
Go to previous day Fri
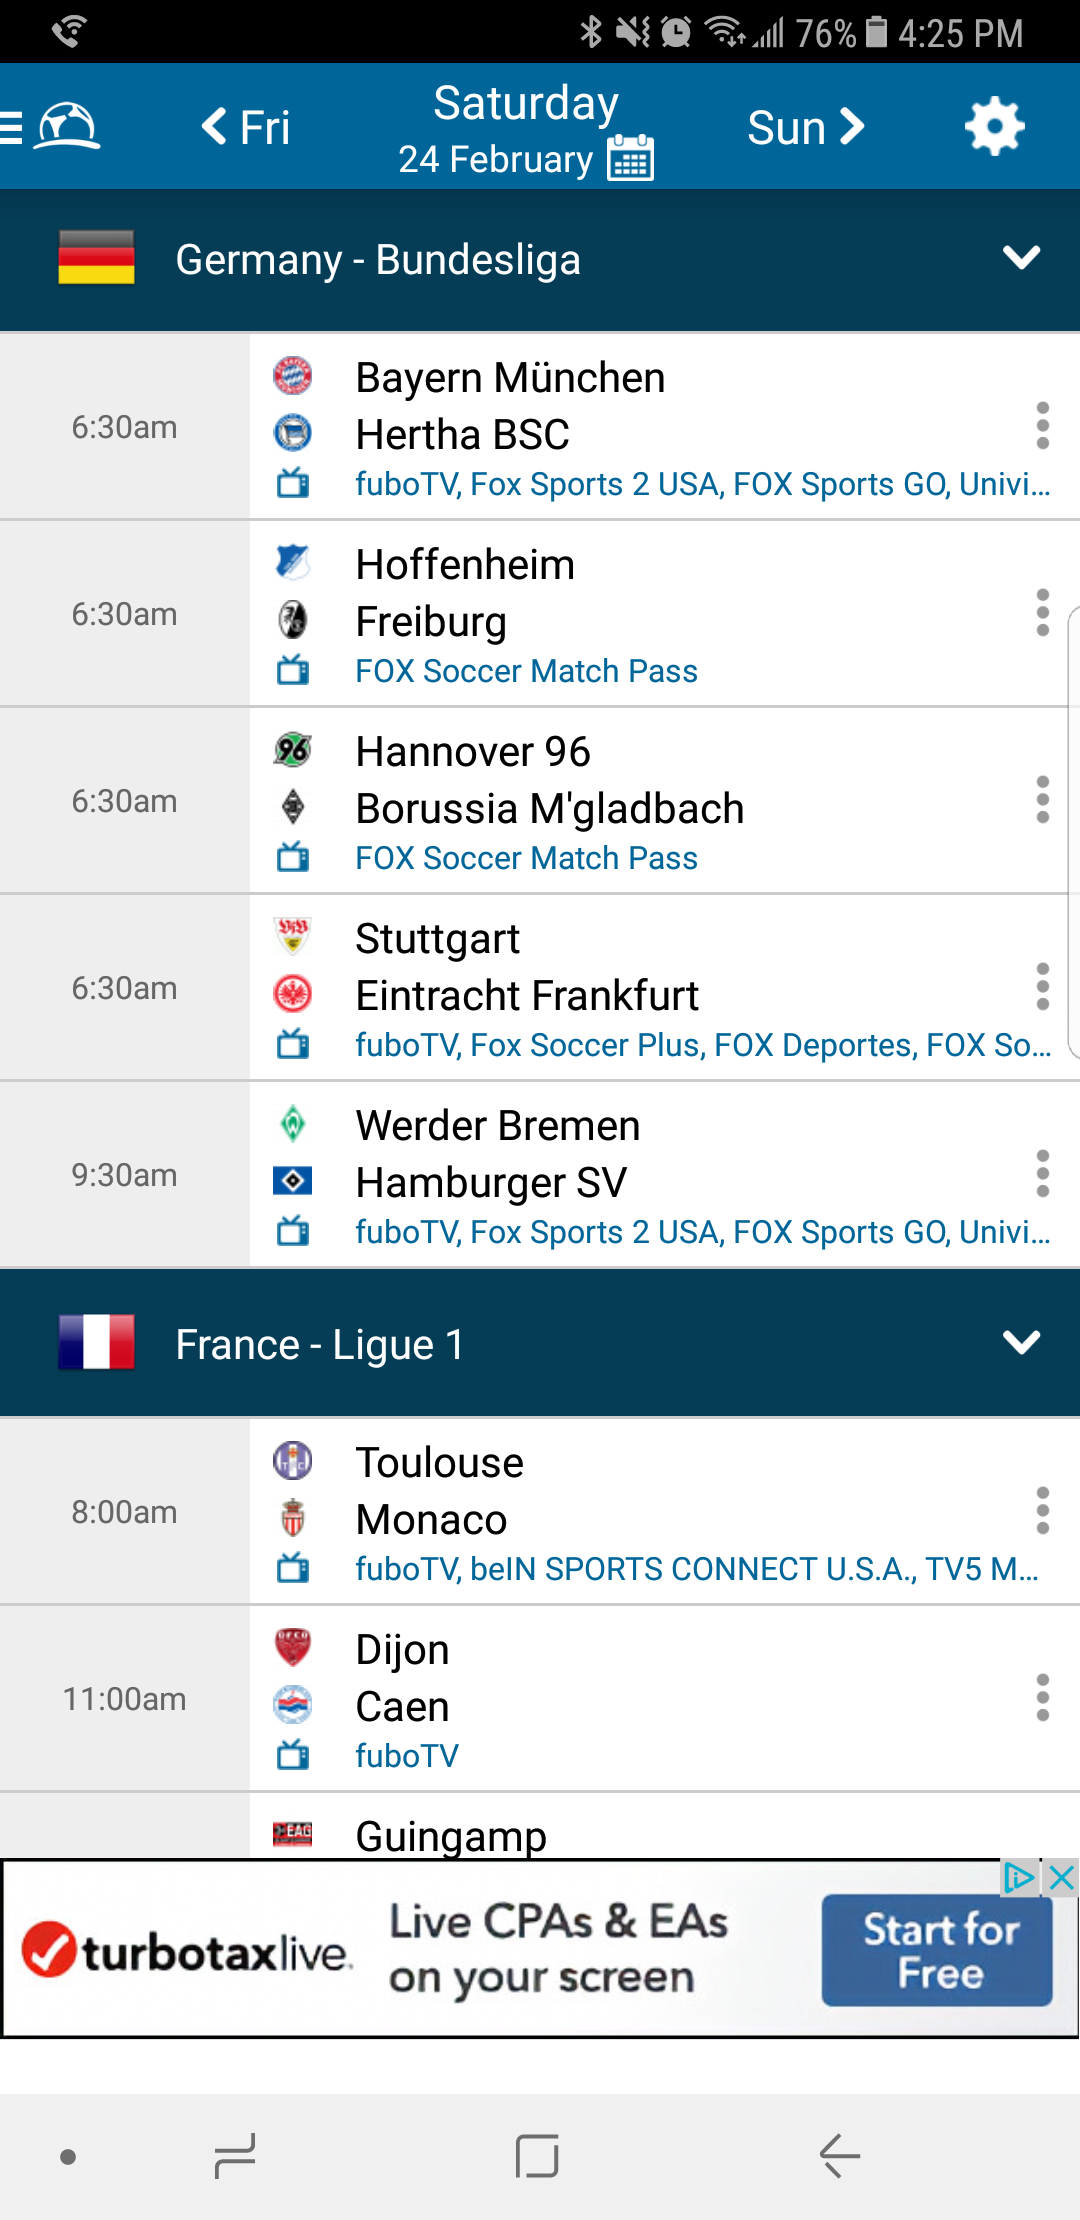coord(246,127)
